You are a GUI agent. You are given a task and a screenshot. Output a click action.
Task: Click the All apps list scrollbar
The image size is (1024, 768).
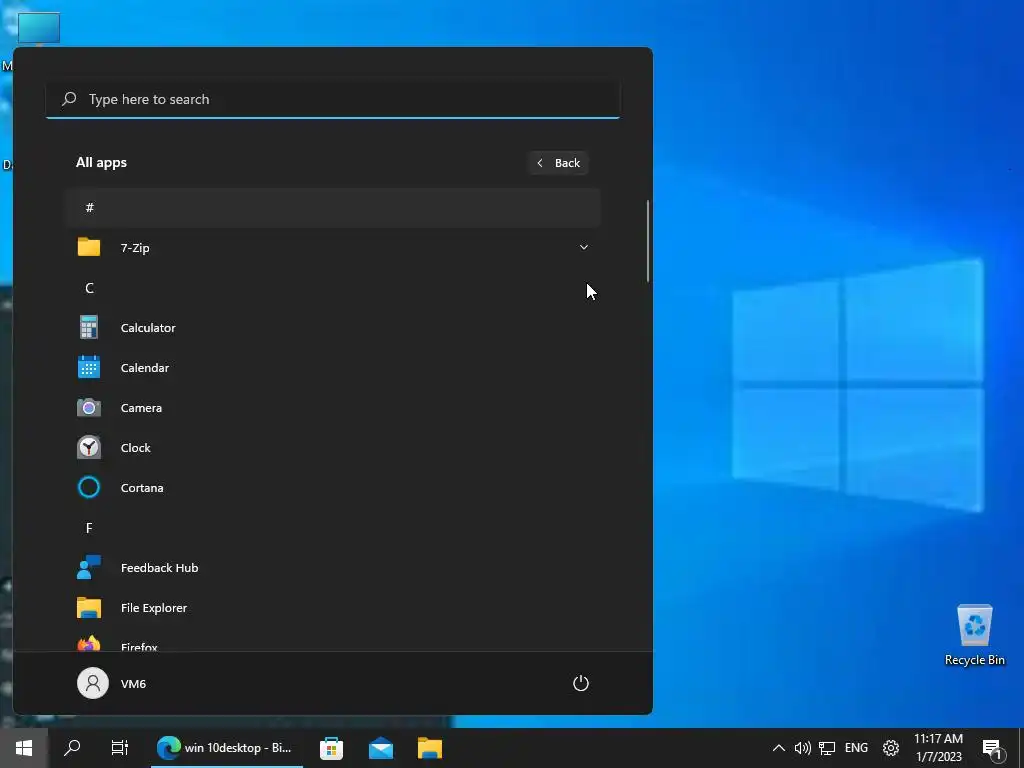tap(648, 240)
